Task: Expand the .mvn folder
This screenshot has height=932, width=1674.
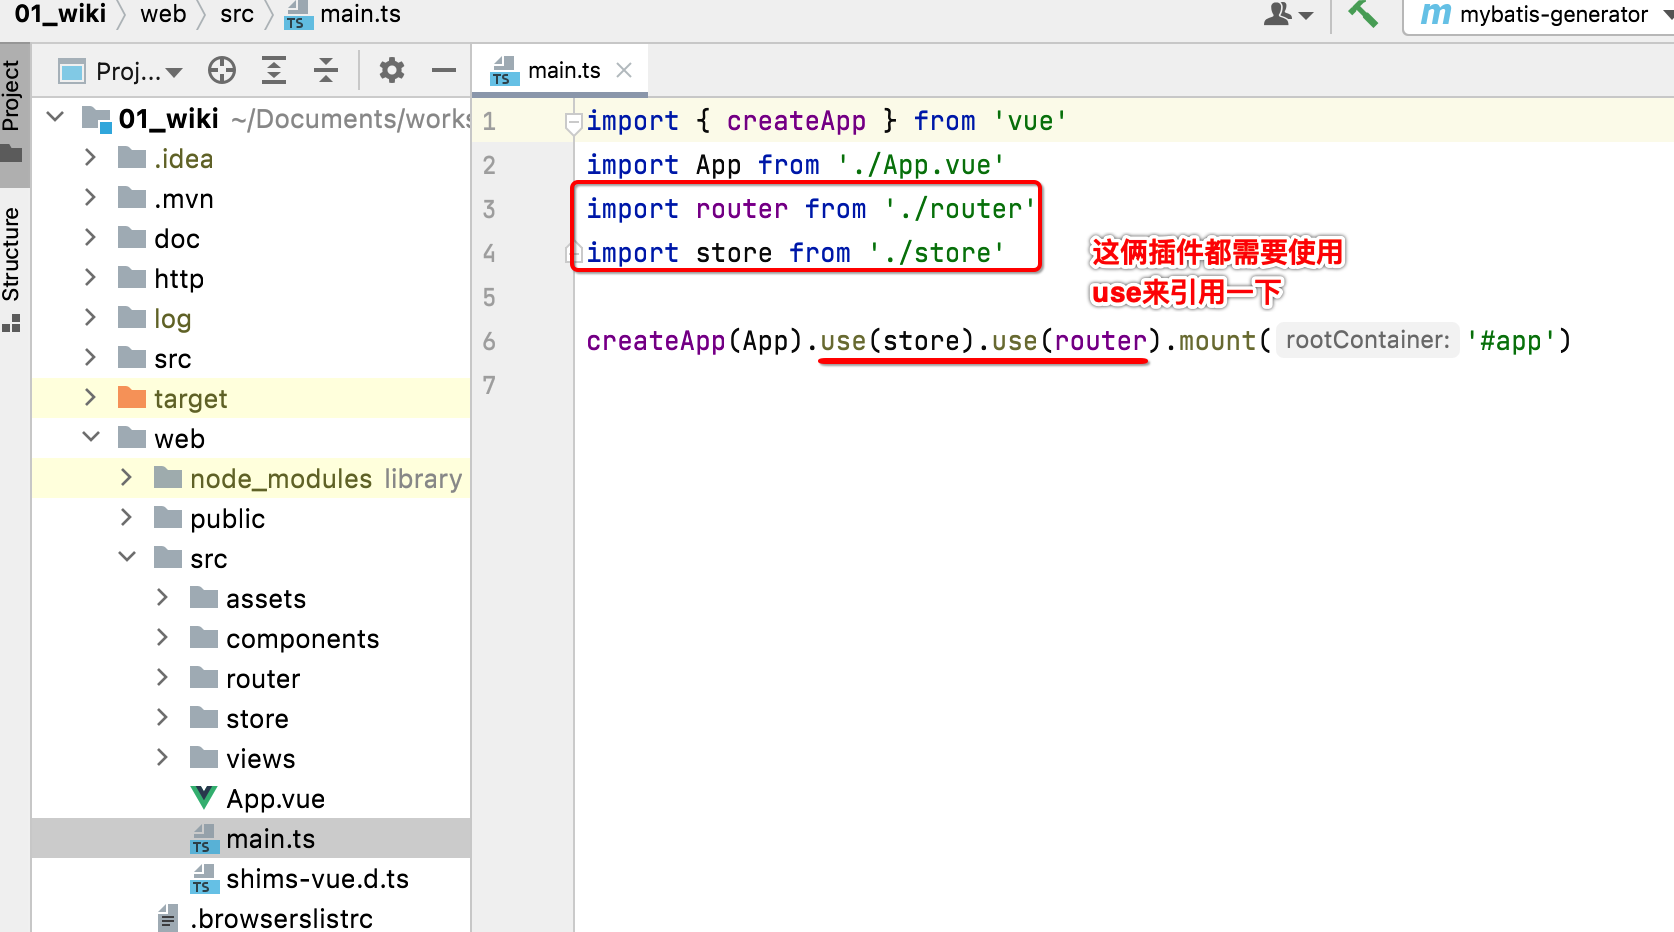Action: pos(91,198)
